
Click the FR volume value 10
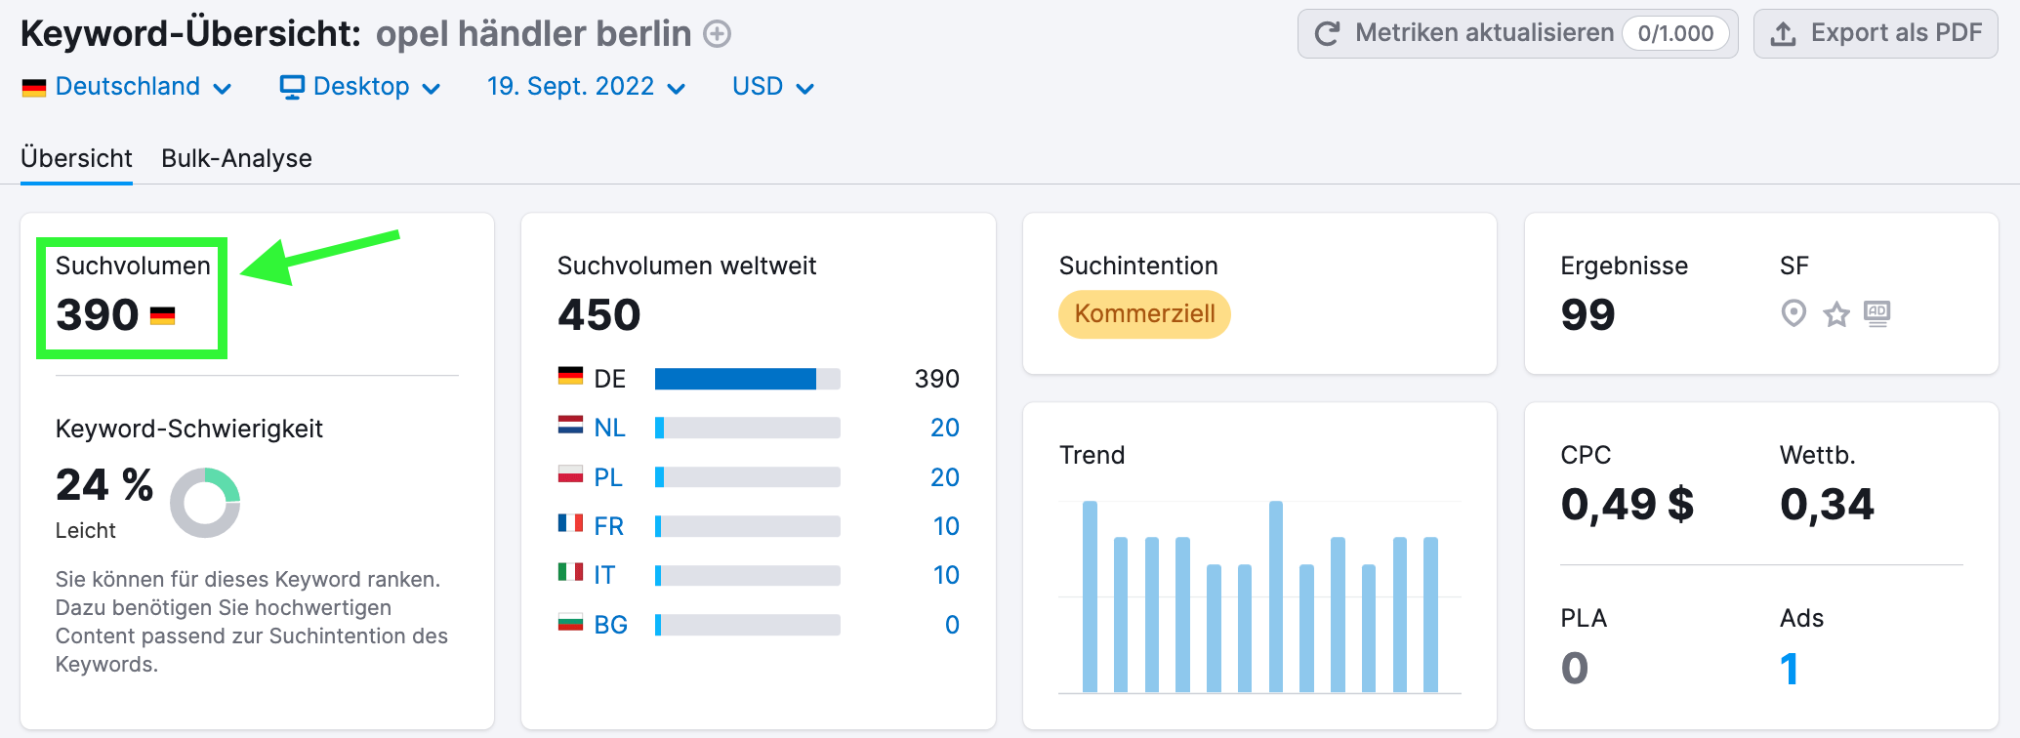click(x=946, y=526)
